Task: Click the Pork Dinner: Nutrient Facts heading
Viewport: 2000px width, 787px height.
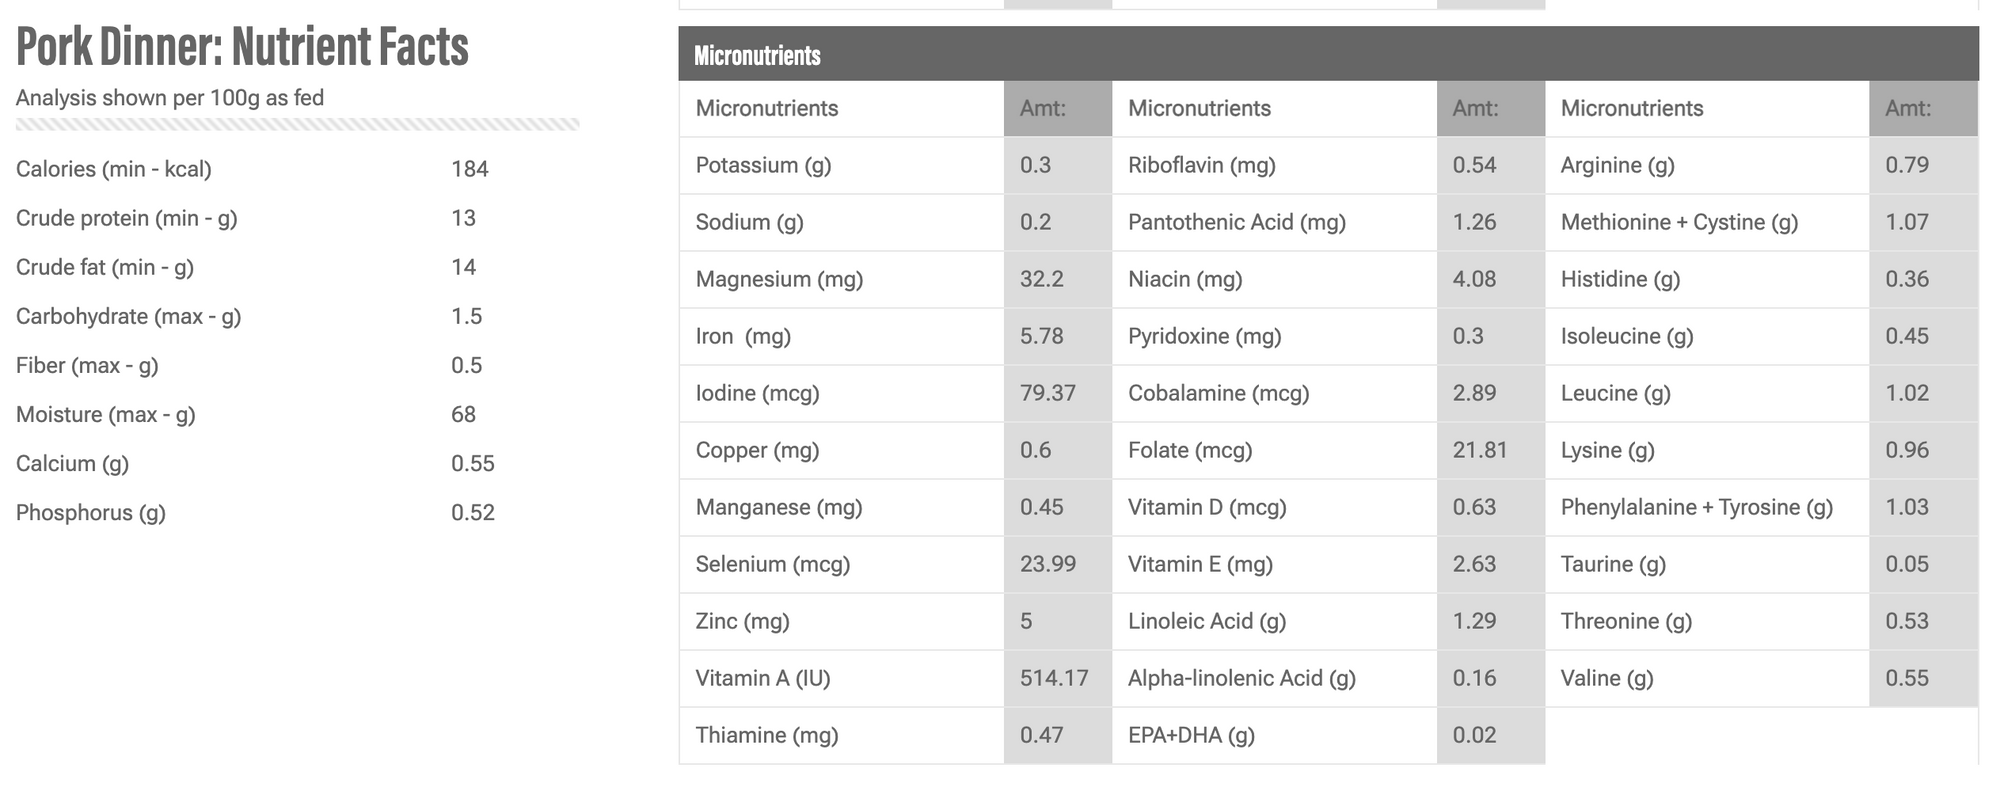Action: [x=242, y=47]
